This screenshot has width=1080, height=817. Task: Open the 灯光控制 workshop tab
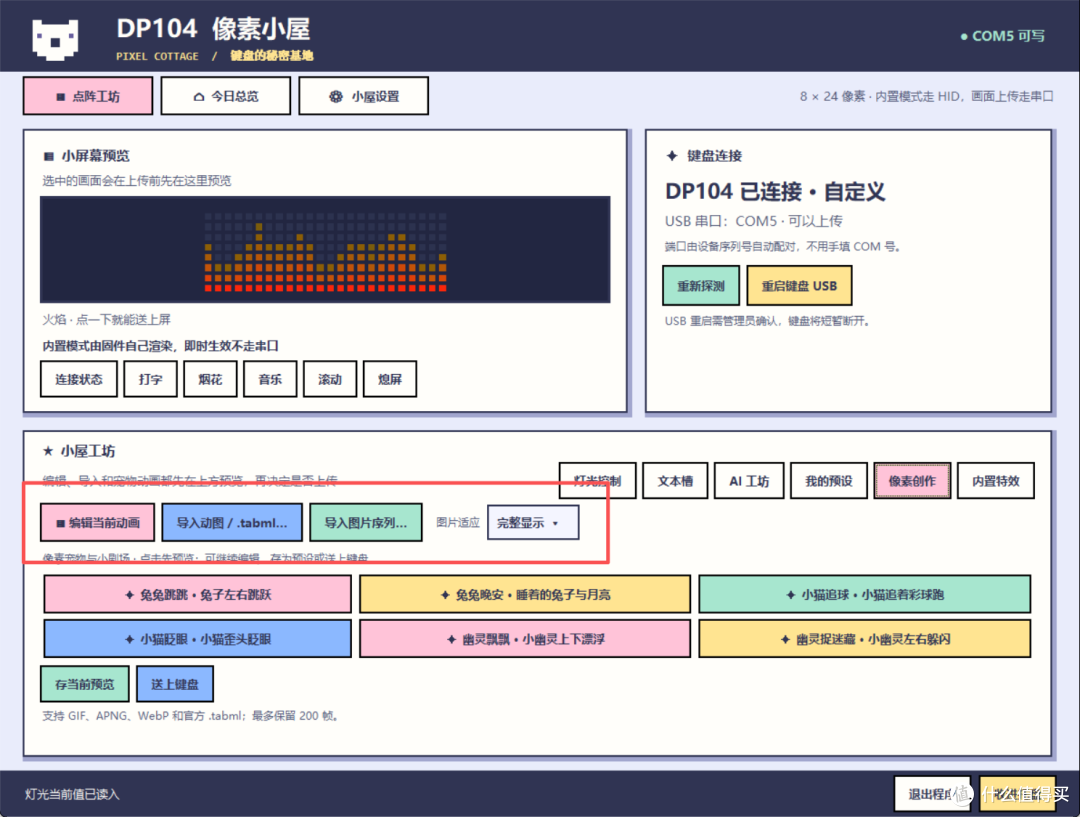click(597, 481)
